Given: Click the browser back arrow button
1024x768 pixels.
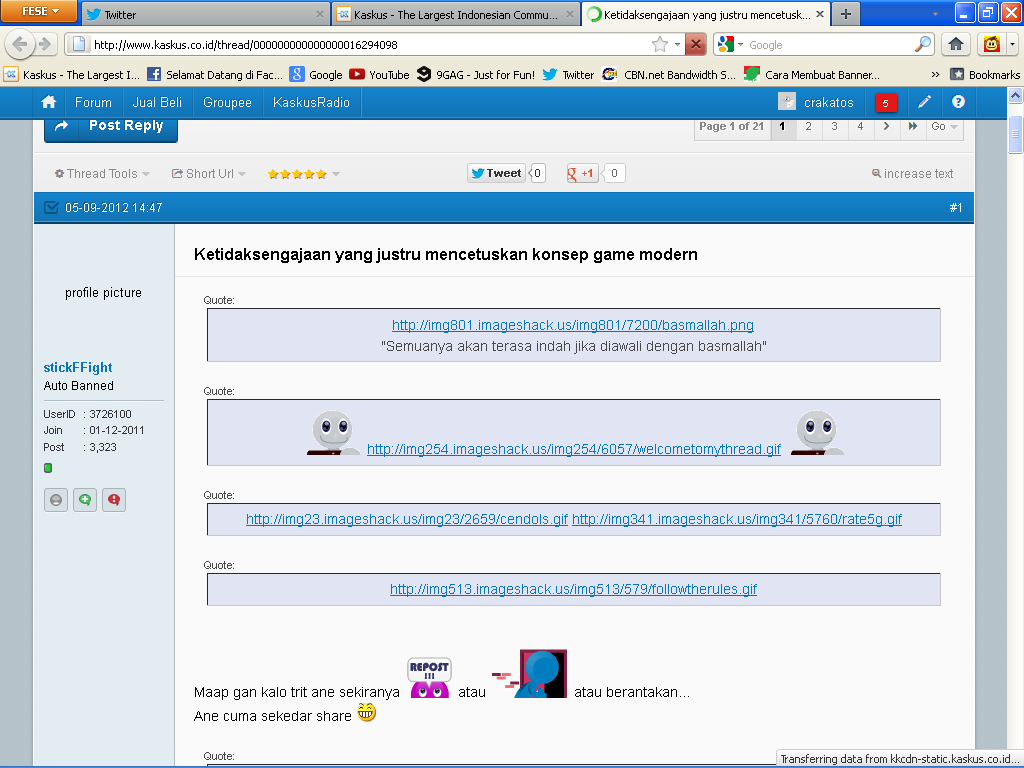Looking at the screenshot, I should pyautogui.click(x=20, y=44).
